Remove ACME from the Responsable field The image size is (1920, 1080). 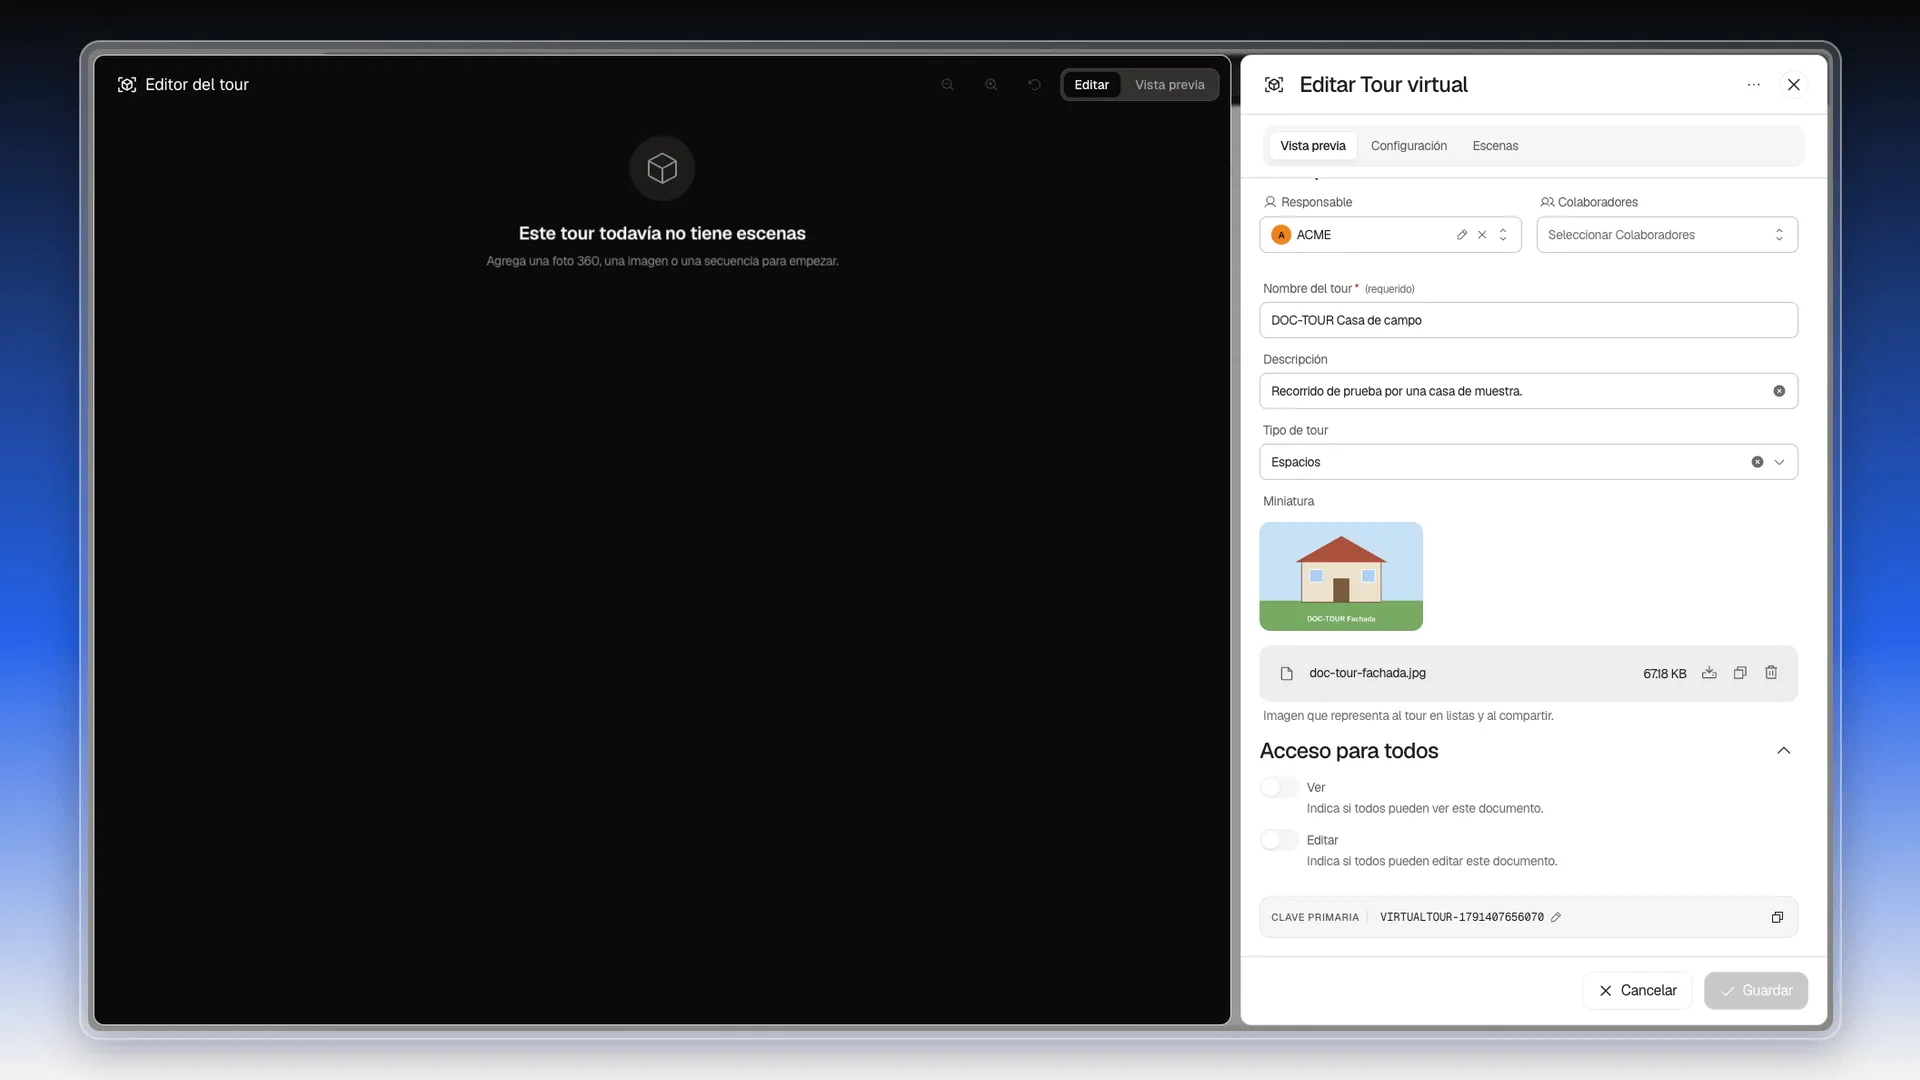1482,235
